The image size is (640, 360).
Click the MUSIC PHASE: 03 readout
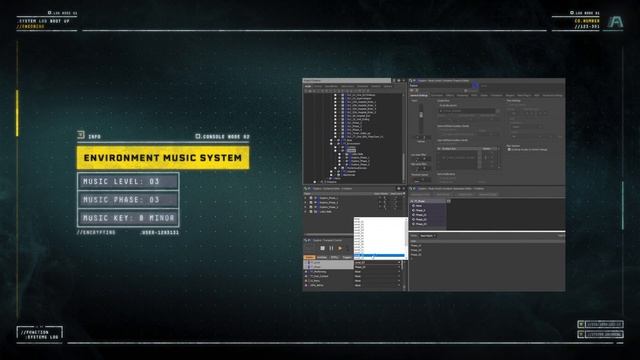(128, 200)
